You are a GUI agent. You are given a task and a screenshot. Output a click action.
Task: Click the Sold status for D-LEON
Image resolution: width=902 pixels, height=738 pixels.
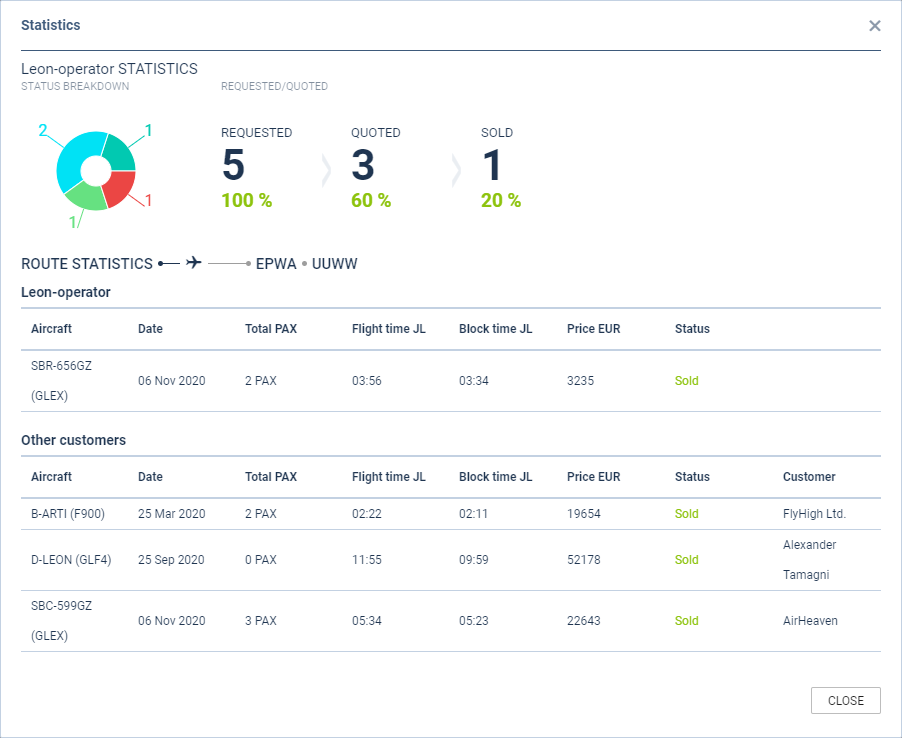tap(686, 560)
